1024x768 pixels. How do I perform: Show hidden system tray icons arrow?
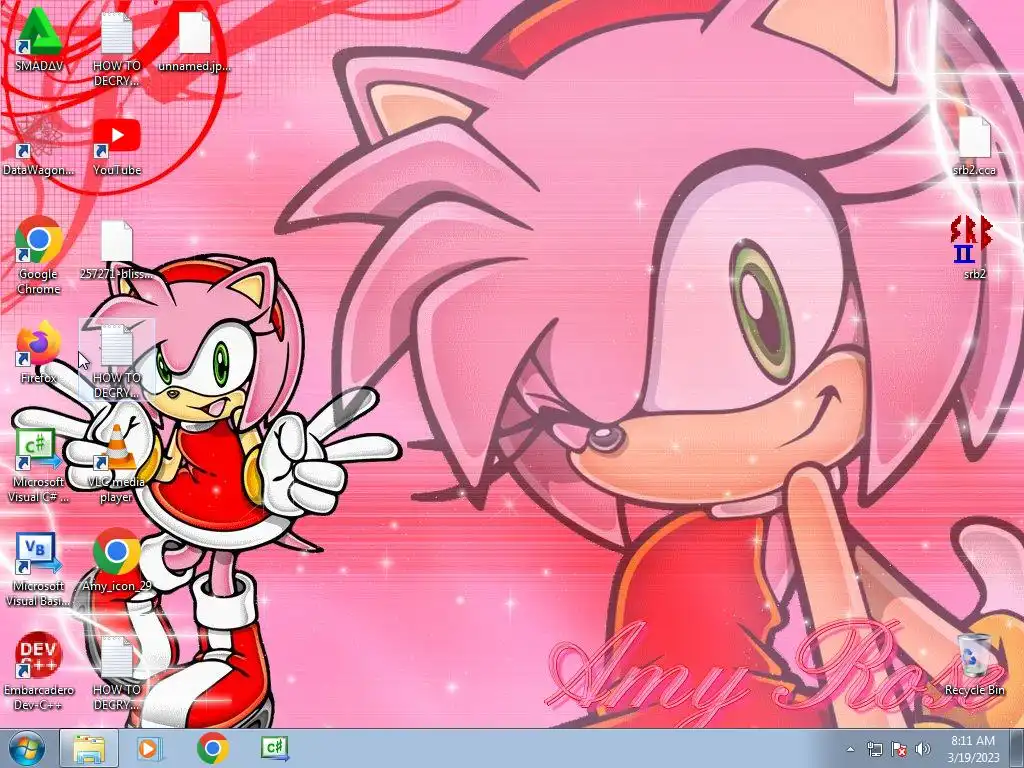(x=850, y=750)
